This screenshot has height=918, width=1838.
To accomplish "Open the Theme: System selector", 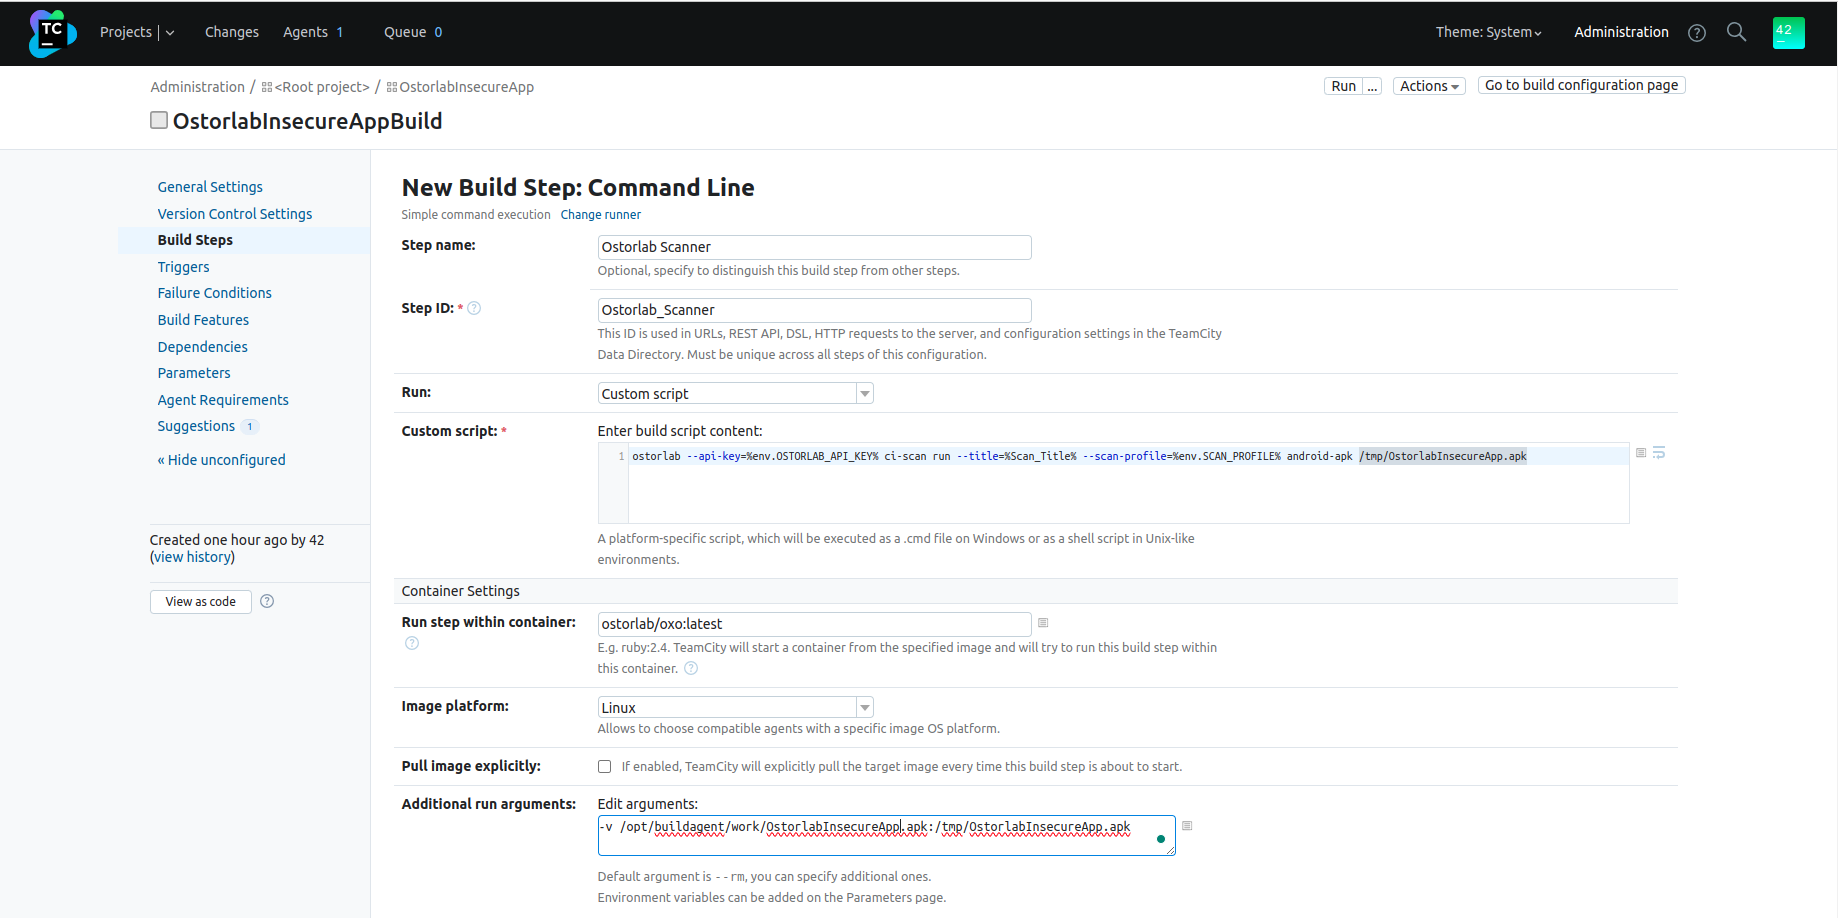I will point(1488,32).
